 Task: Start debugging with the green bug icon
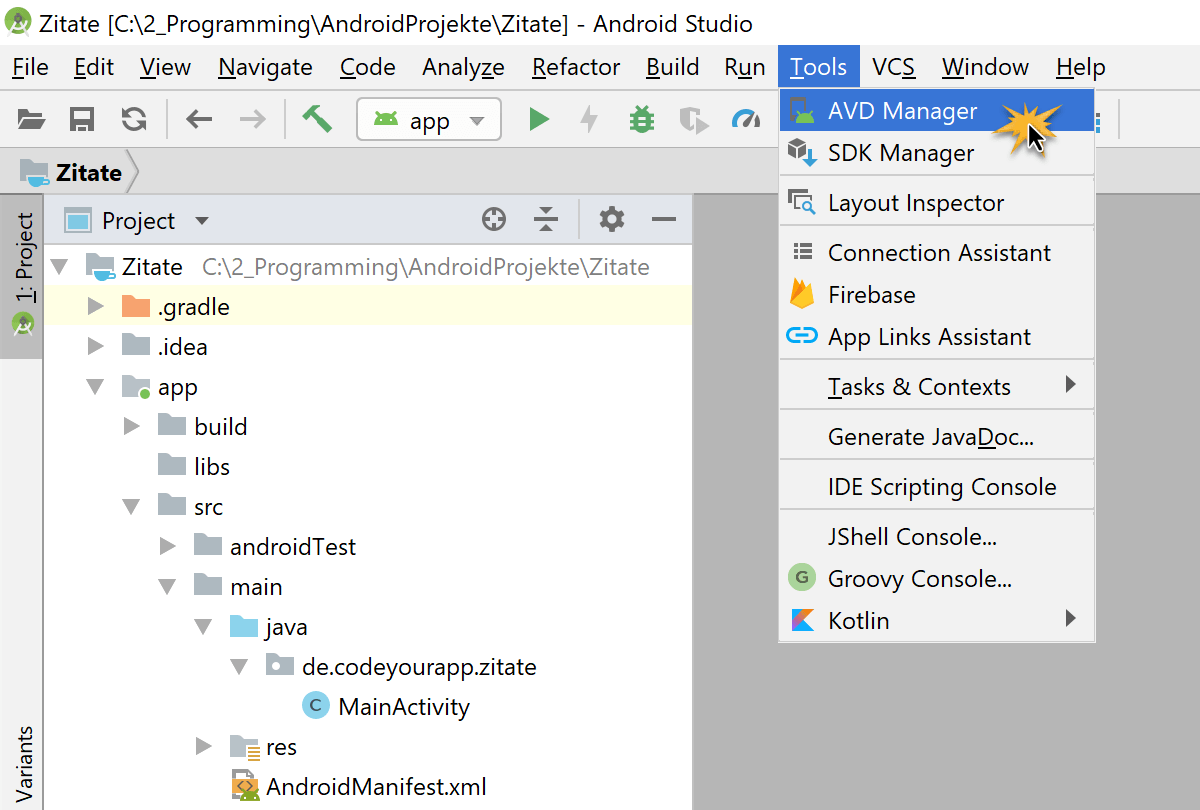[x=641, y=120]
